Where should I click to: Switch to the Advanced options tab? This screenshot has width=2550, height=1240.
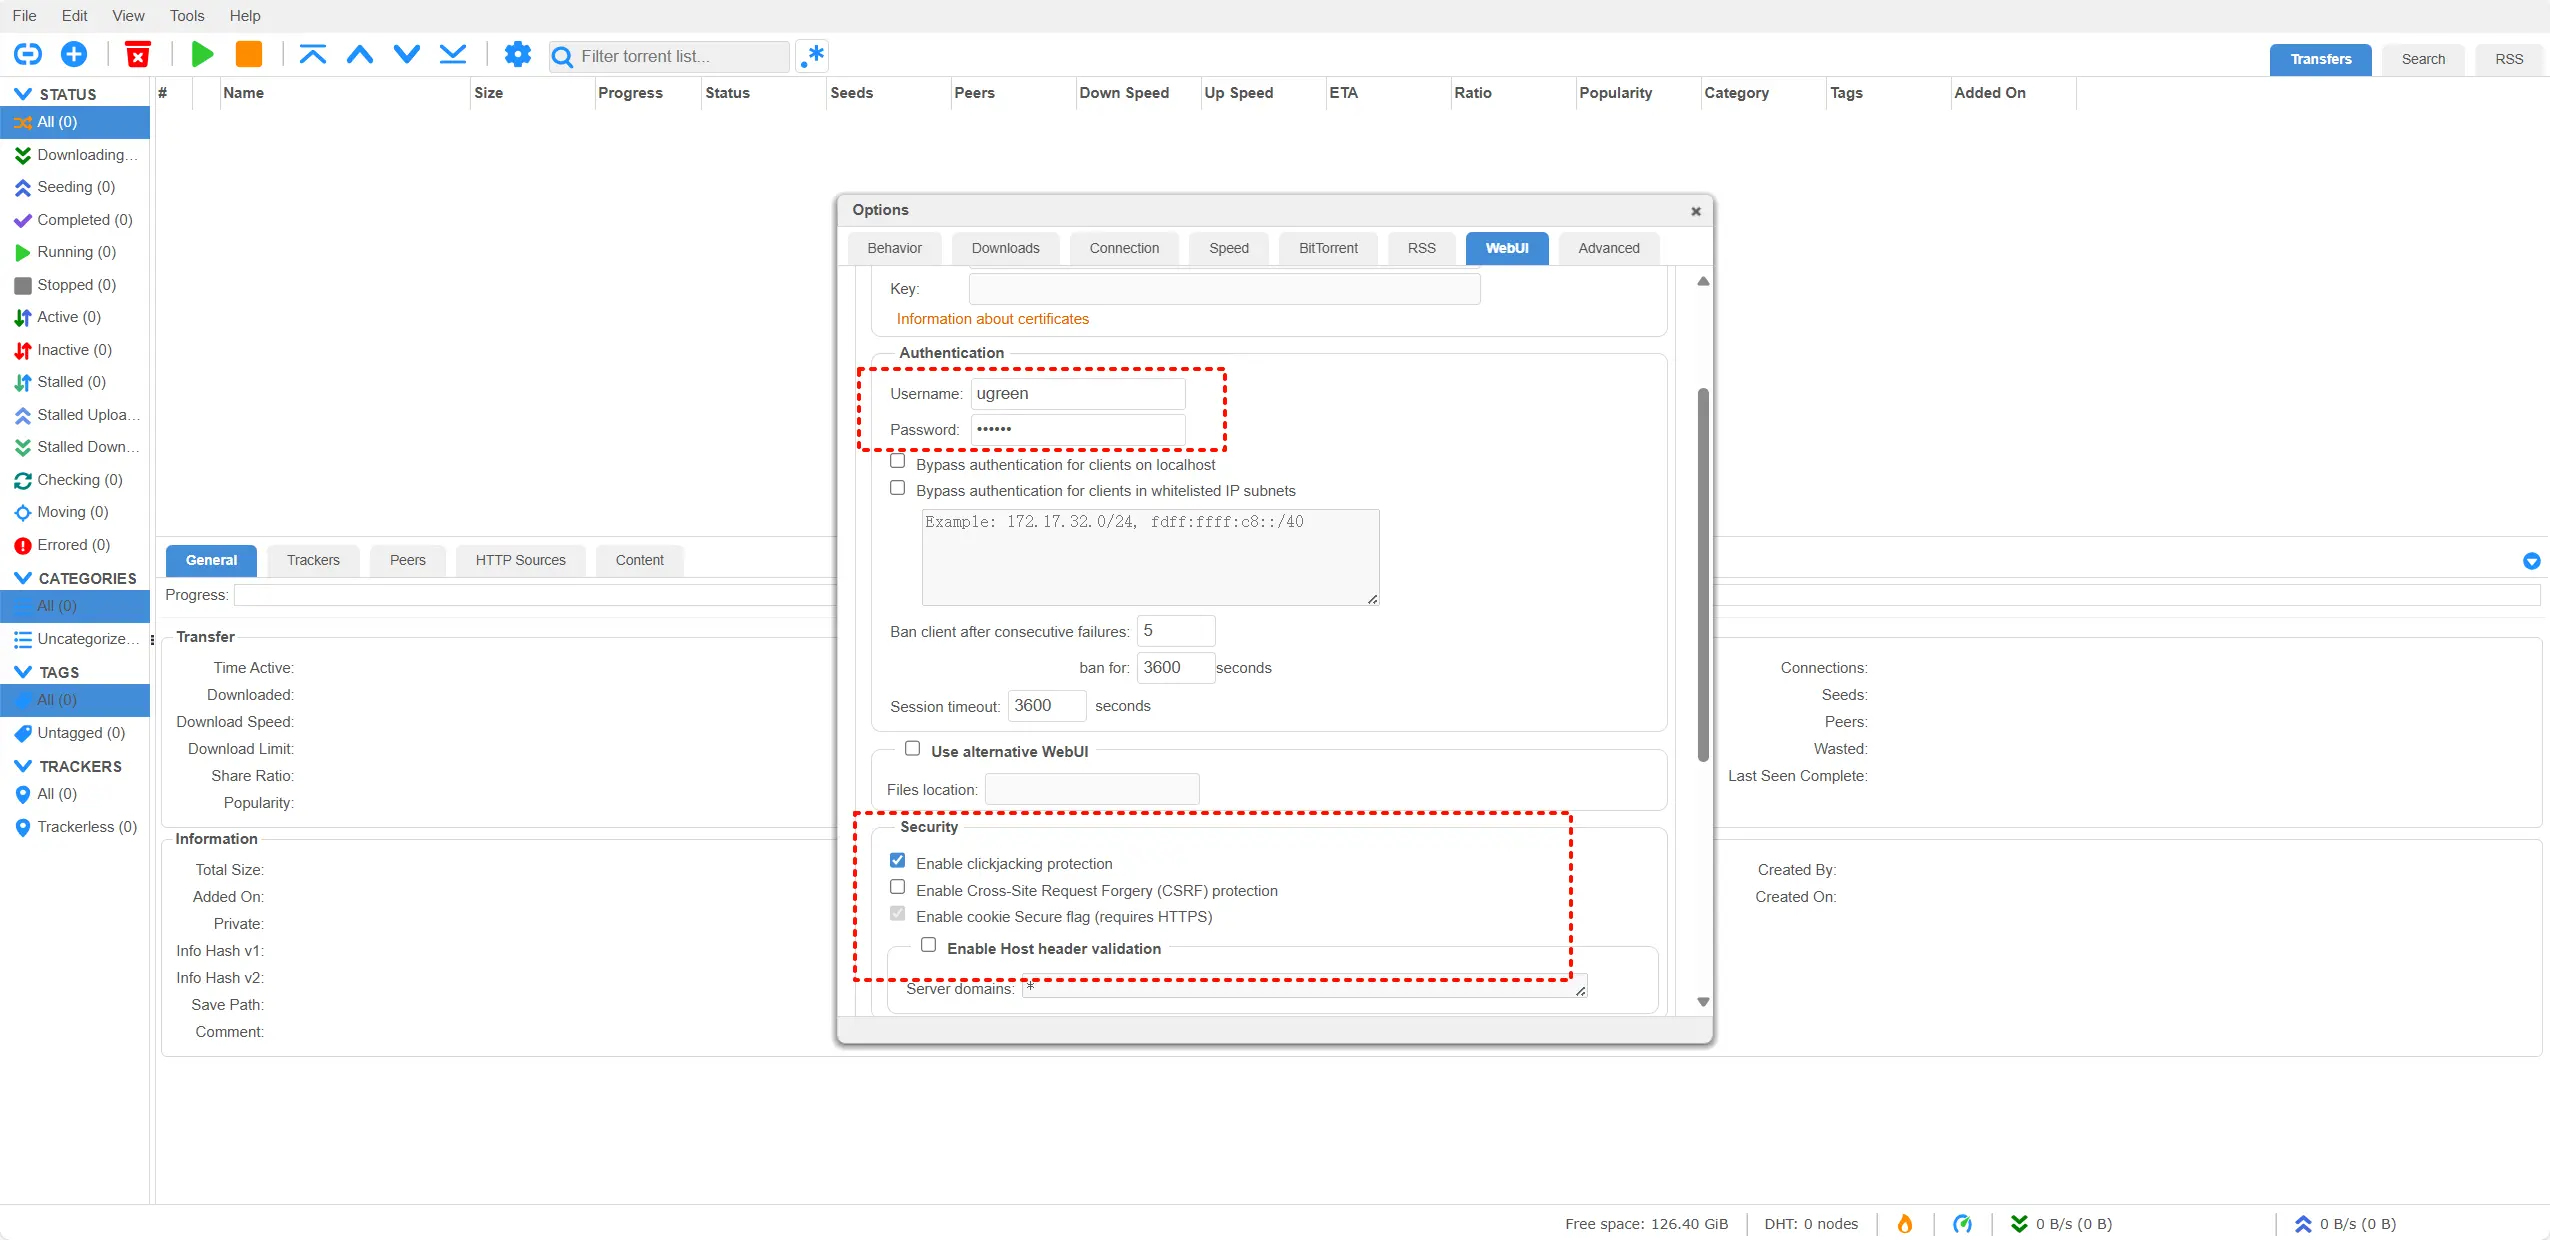pos(1608,248)
